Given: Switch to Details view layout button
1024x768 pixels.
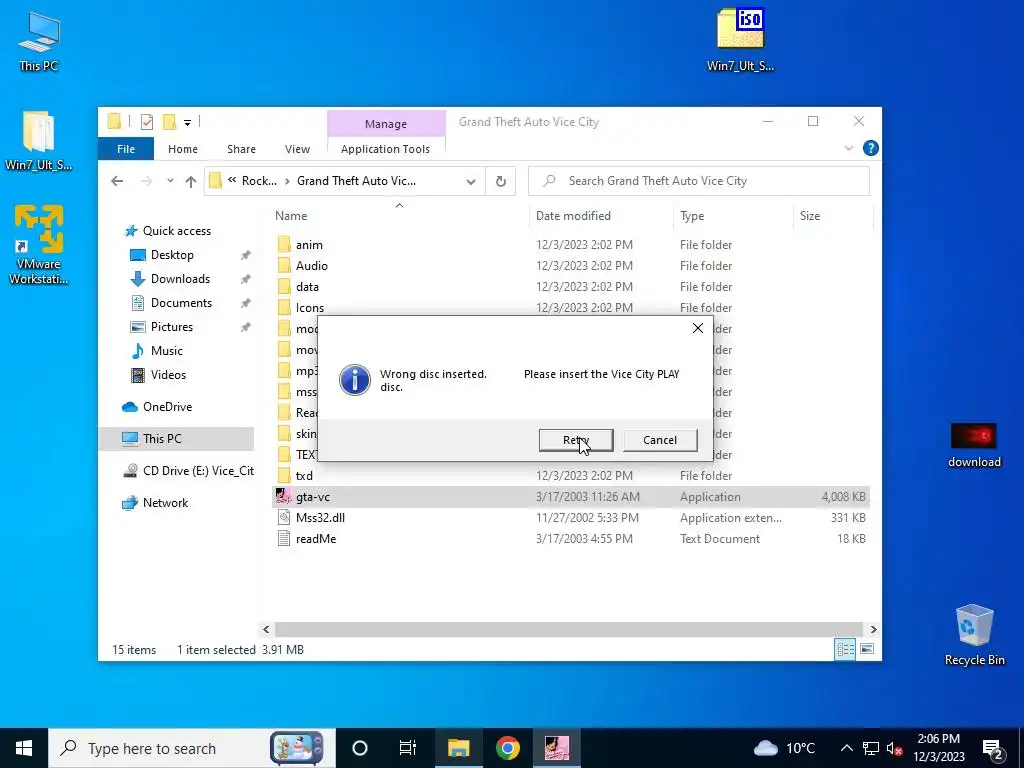Looking at the screenshot, I should [x=845, y=649].
